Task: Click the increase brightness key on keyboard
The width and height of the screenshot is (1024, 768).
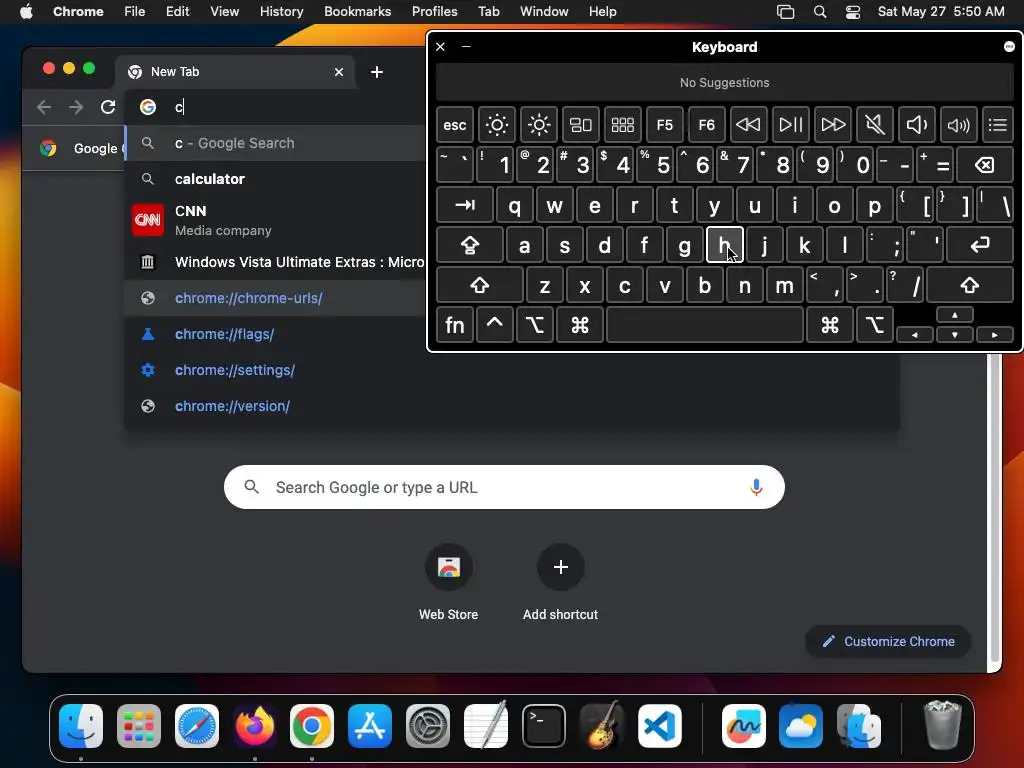Action: pos(539,125)
